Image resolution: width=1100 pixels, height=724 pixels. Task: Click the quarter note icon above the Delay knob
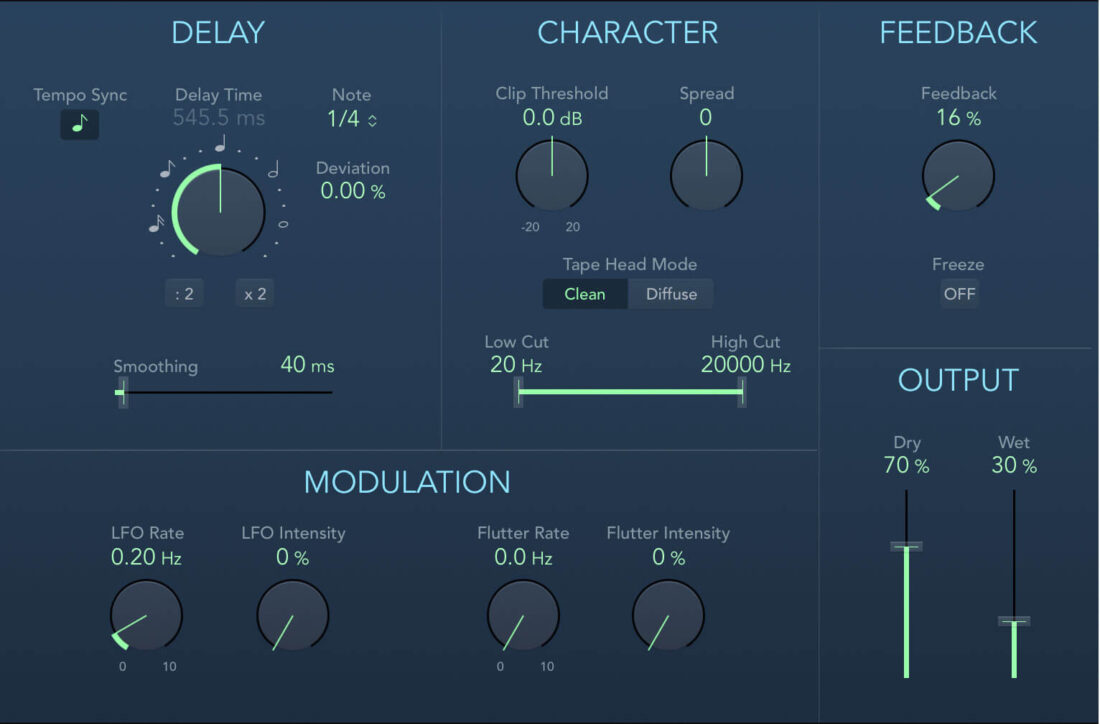221,143
